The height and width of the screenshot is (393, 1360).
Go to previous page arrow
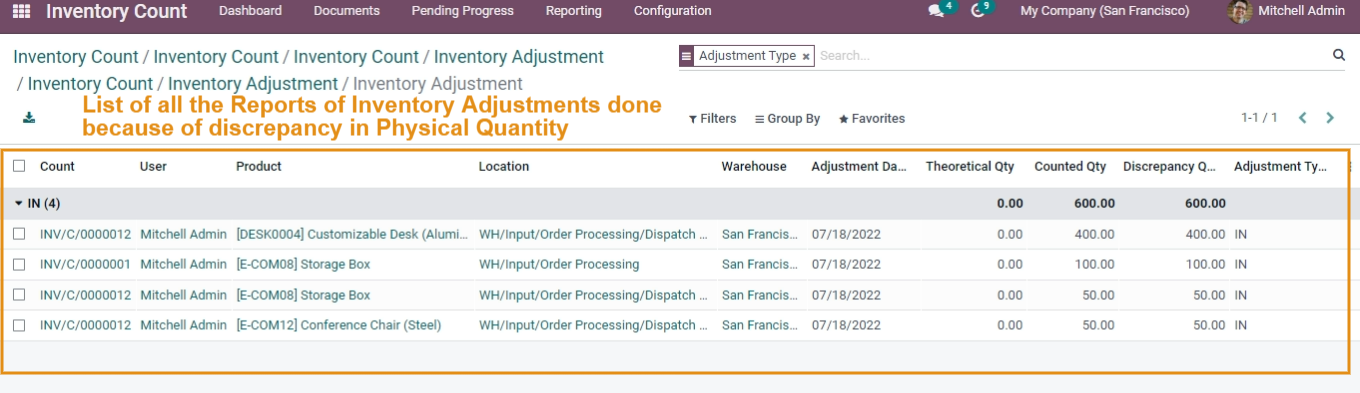pyautogui.click(x=1303, y=118)
